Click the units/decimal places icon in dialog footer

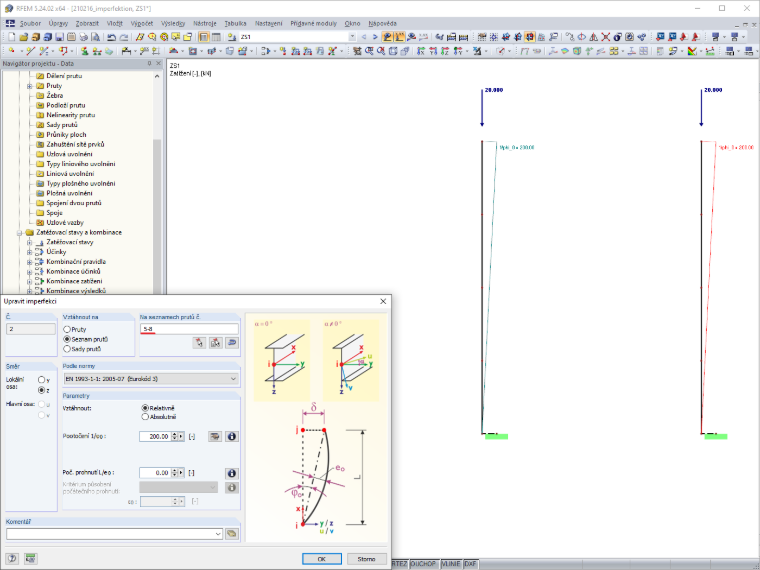31,558
